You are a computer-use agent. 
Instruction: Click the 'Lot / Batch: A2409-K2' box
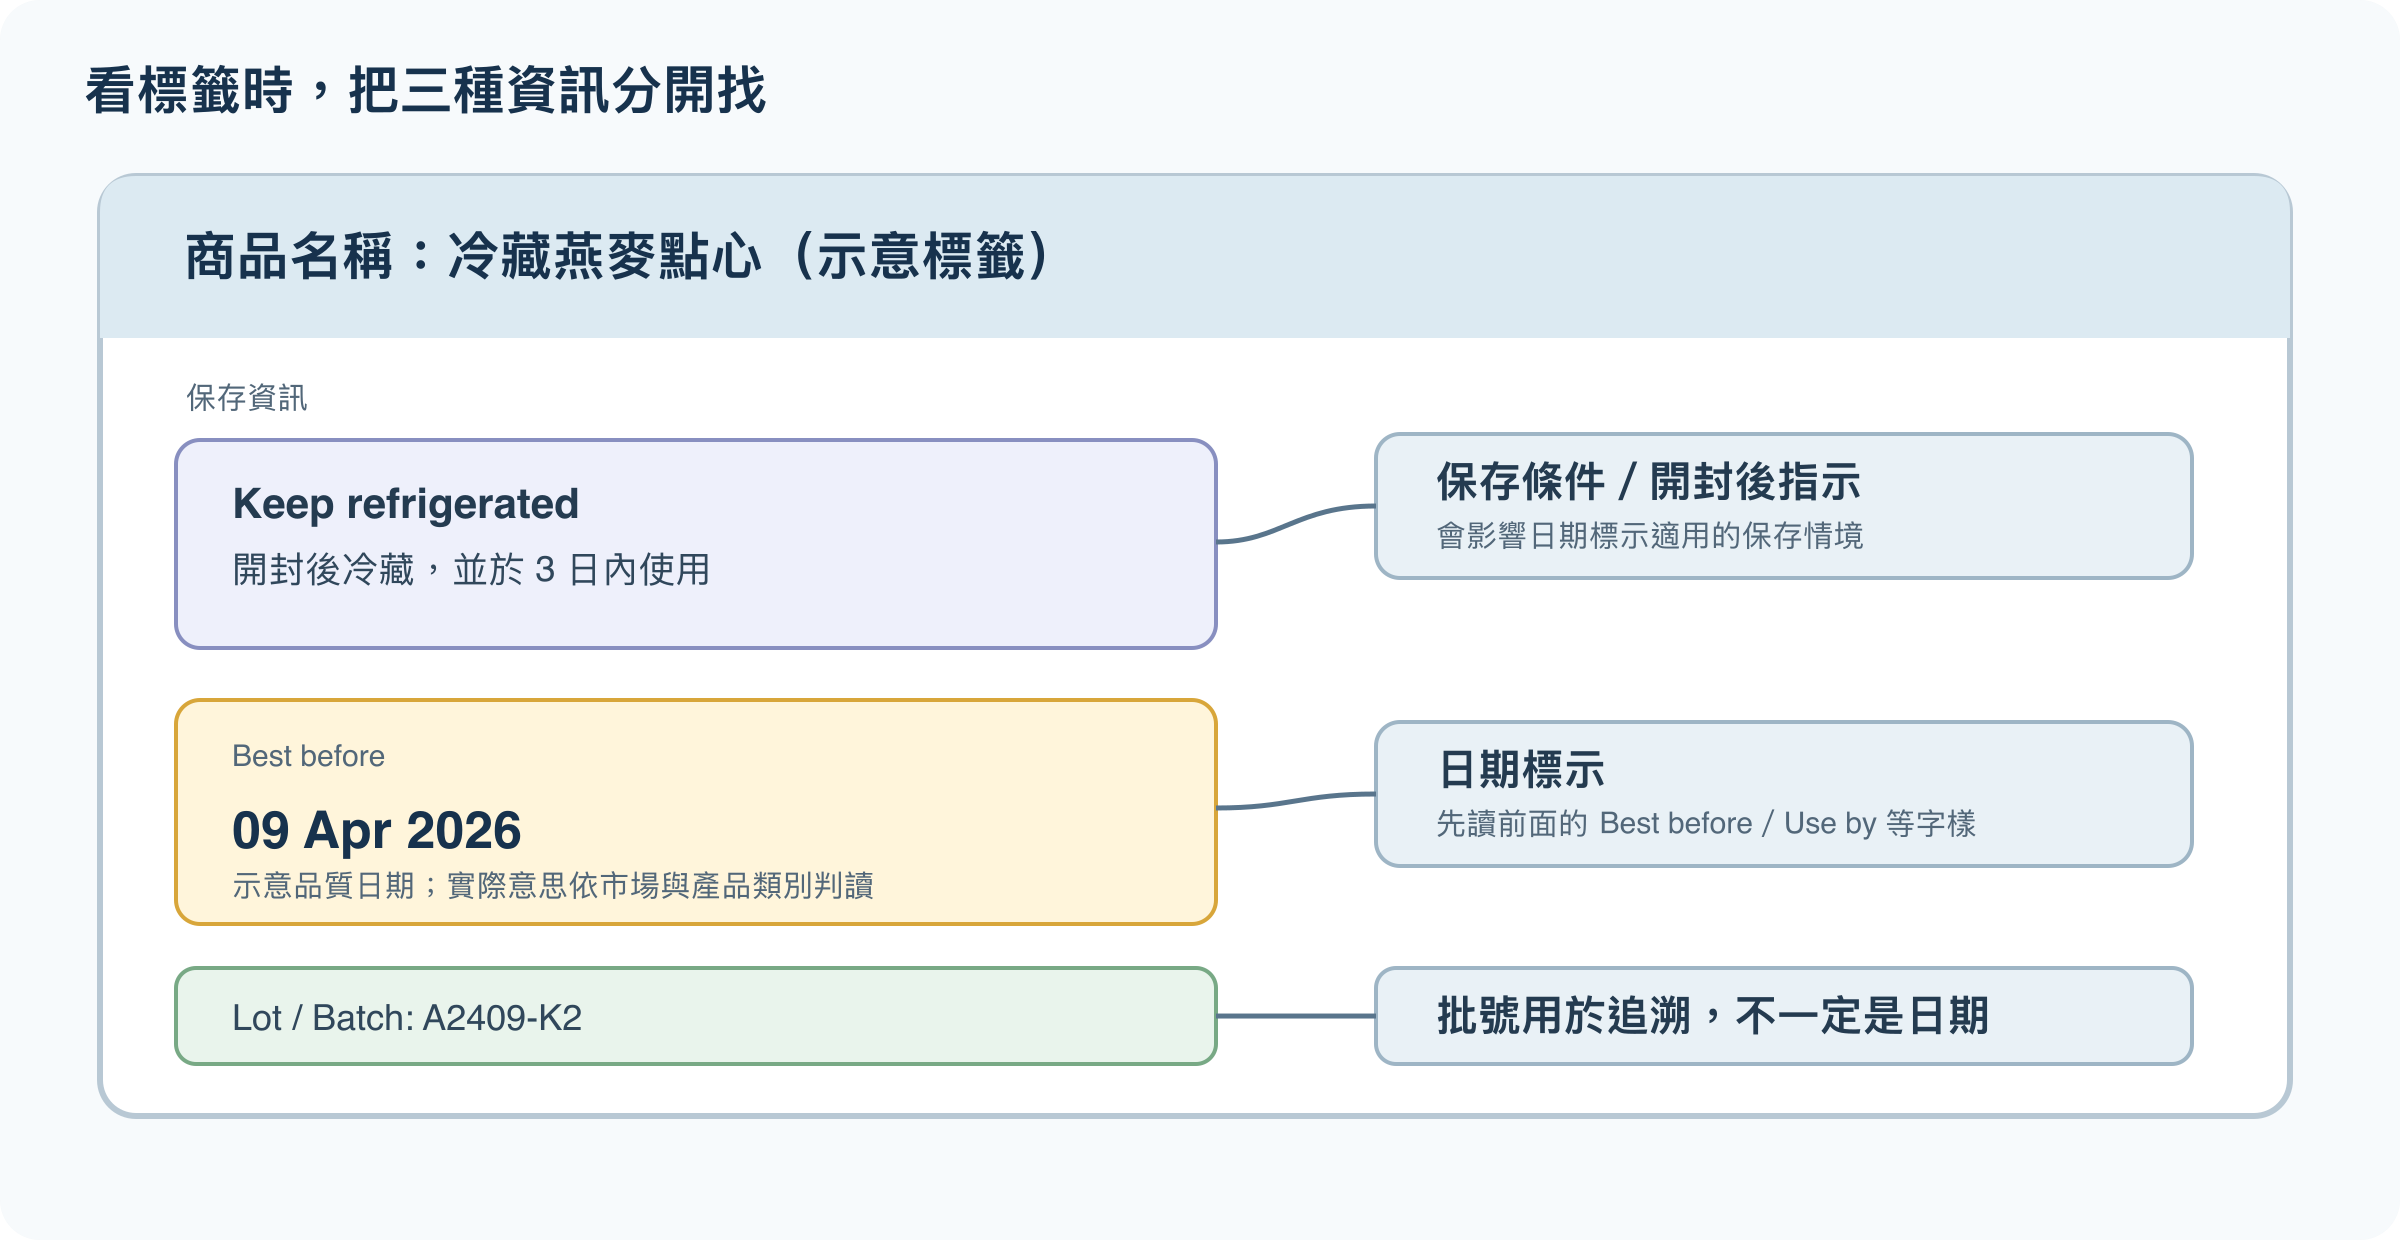coord(696,1016)
